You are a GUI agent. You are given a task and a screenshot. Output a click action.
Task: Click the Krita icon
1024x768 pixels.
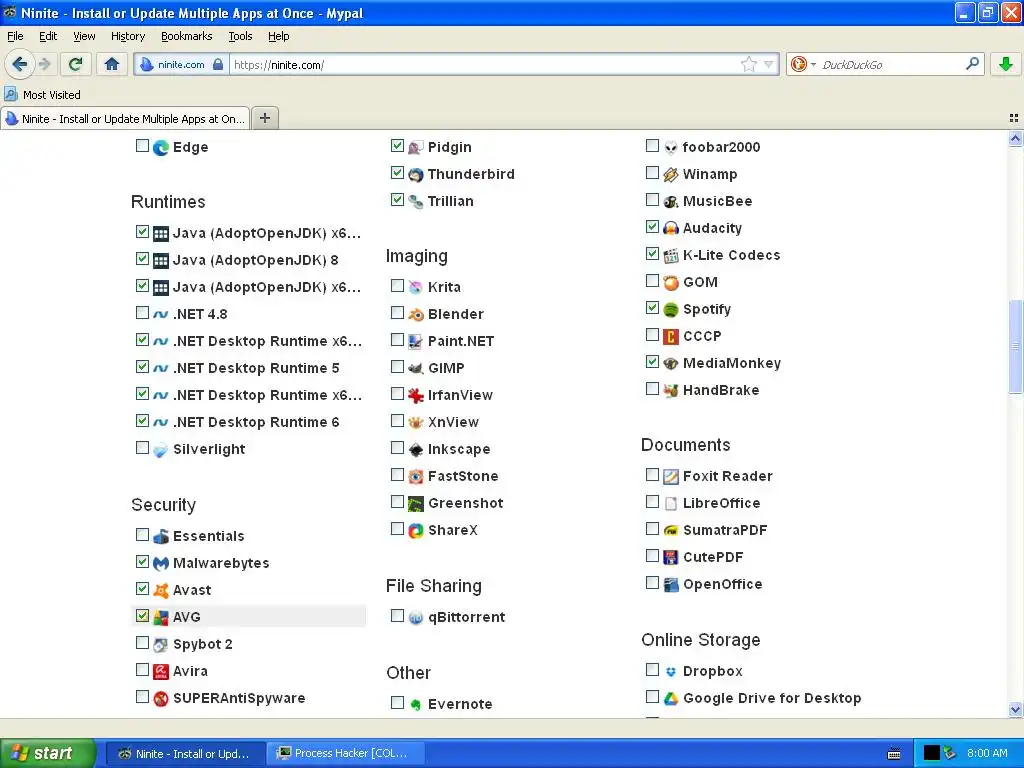(x=415, y=287)
